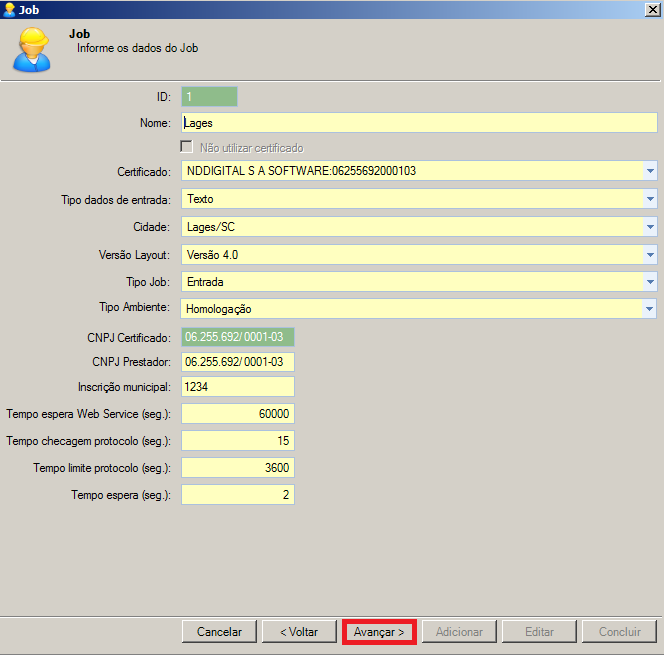Expand the Tipo dados de entrada dropdown
Viewport: 664px width, 655px height.
point(649,199)
